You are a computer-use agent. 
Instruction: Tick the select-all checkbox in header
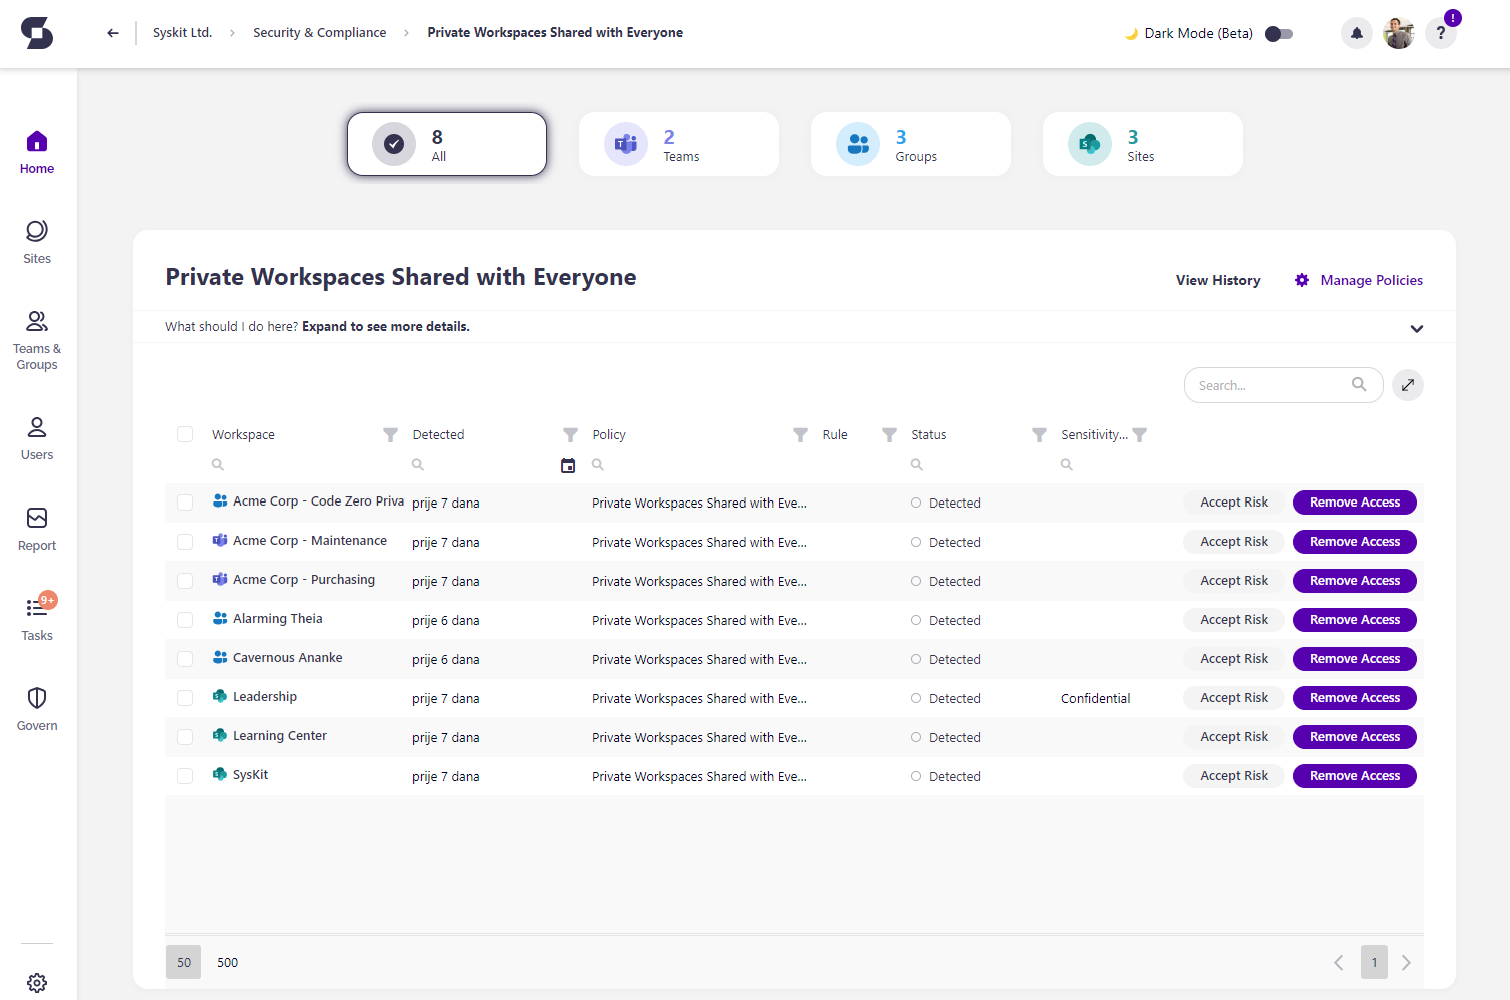coord(185,434)
